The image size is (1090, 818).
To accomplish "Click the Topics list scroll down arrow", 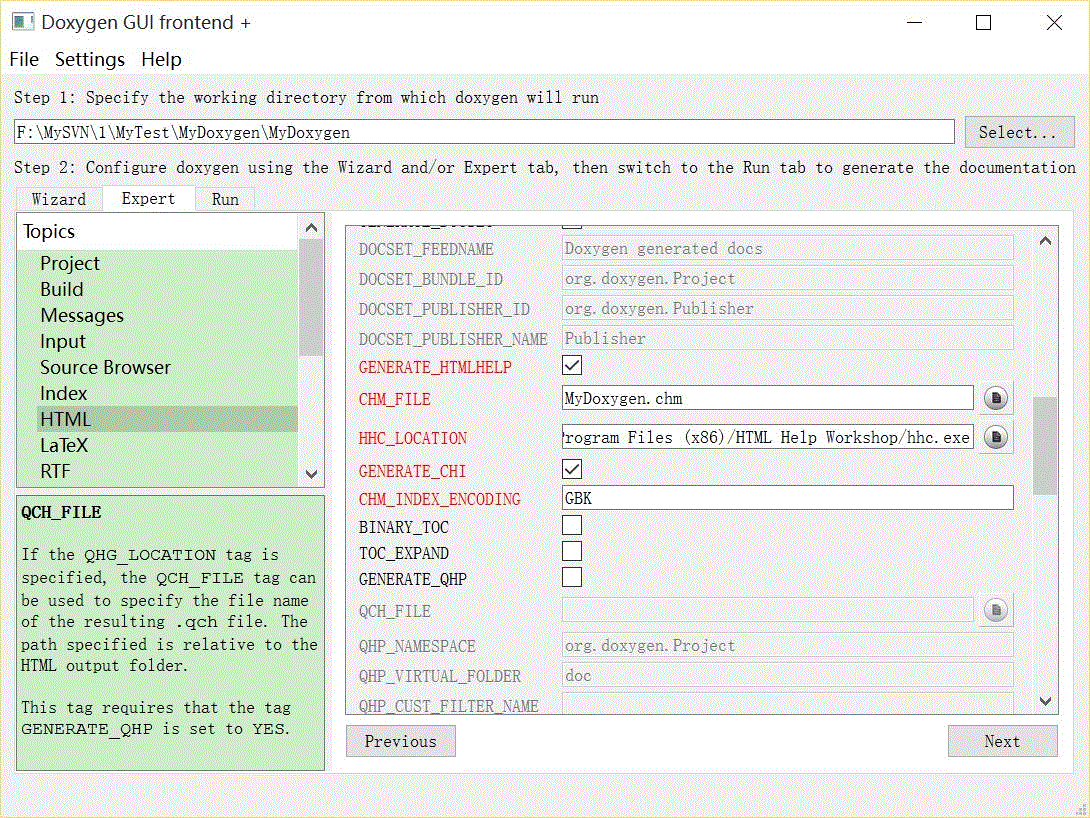I will (x=311, y=474).
